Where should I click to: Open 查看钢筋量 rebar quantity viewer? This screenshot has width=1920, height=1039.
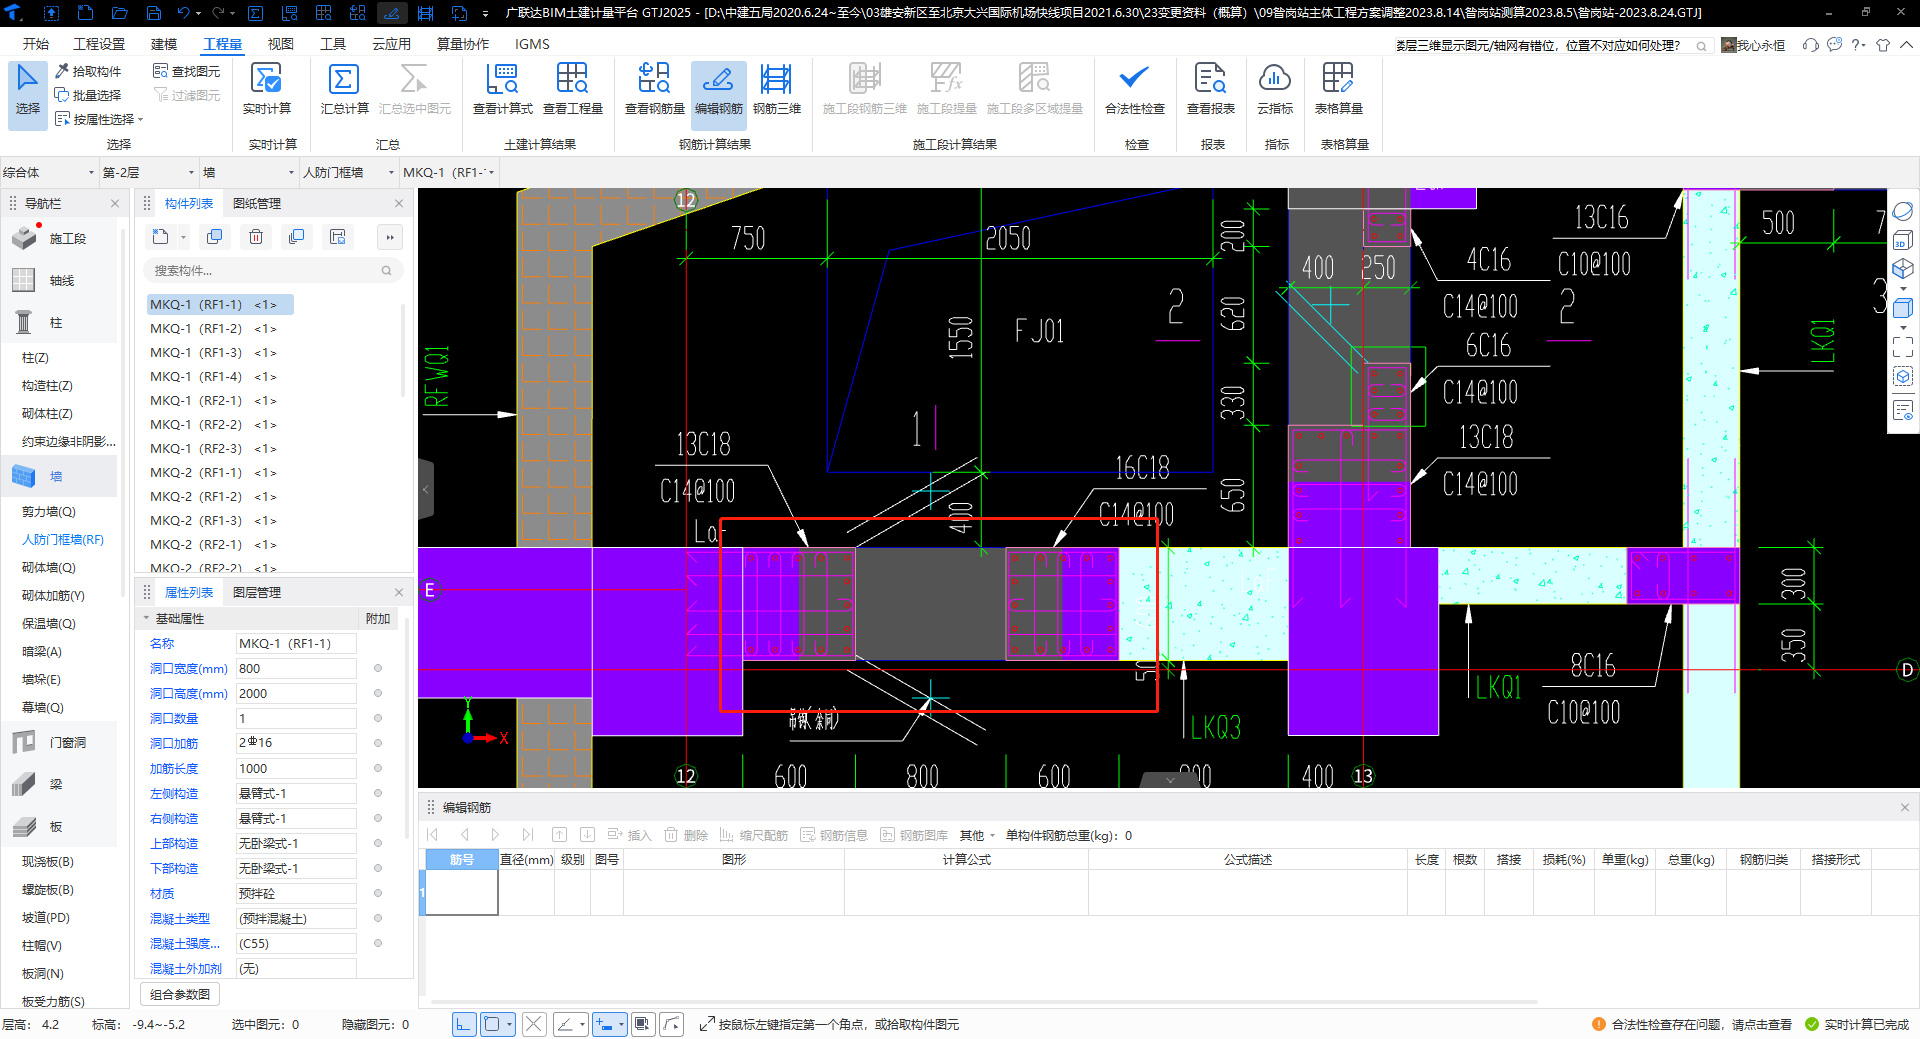point(654,90)
